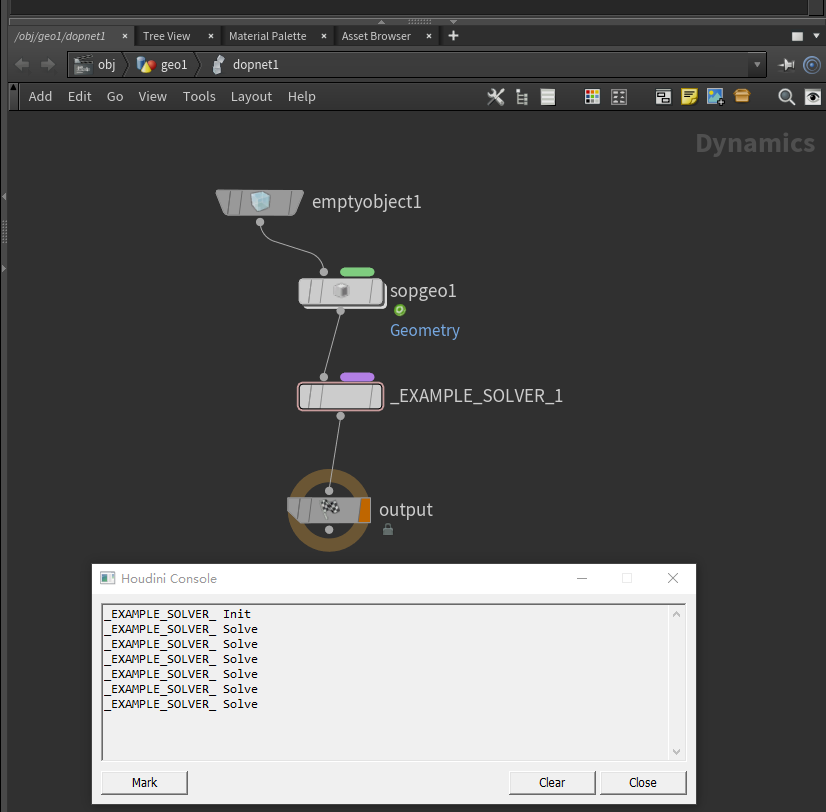The width and height of the screenshot is (826, 812).
Task: Switch to the Tree View tab
Action: pyautogui.click(x=166, y=36)
